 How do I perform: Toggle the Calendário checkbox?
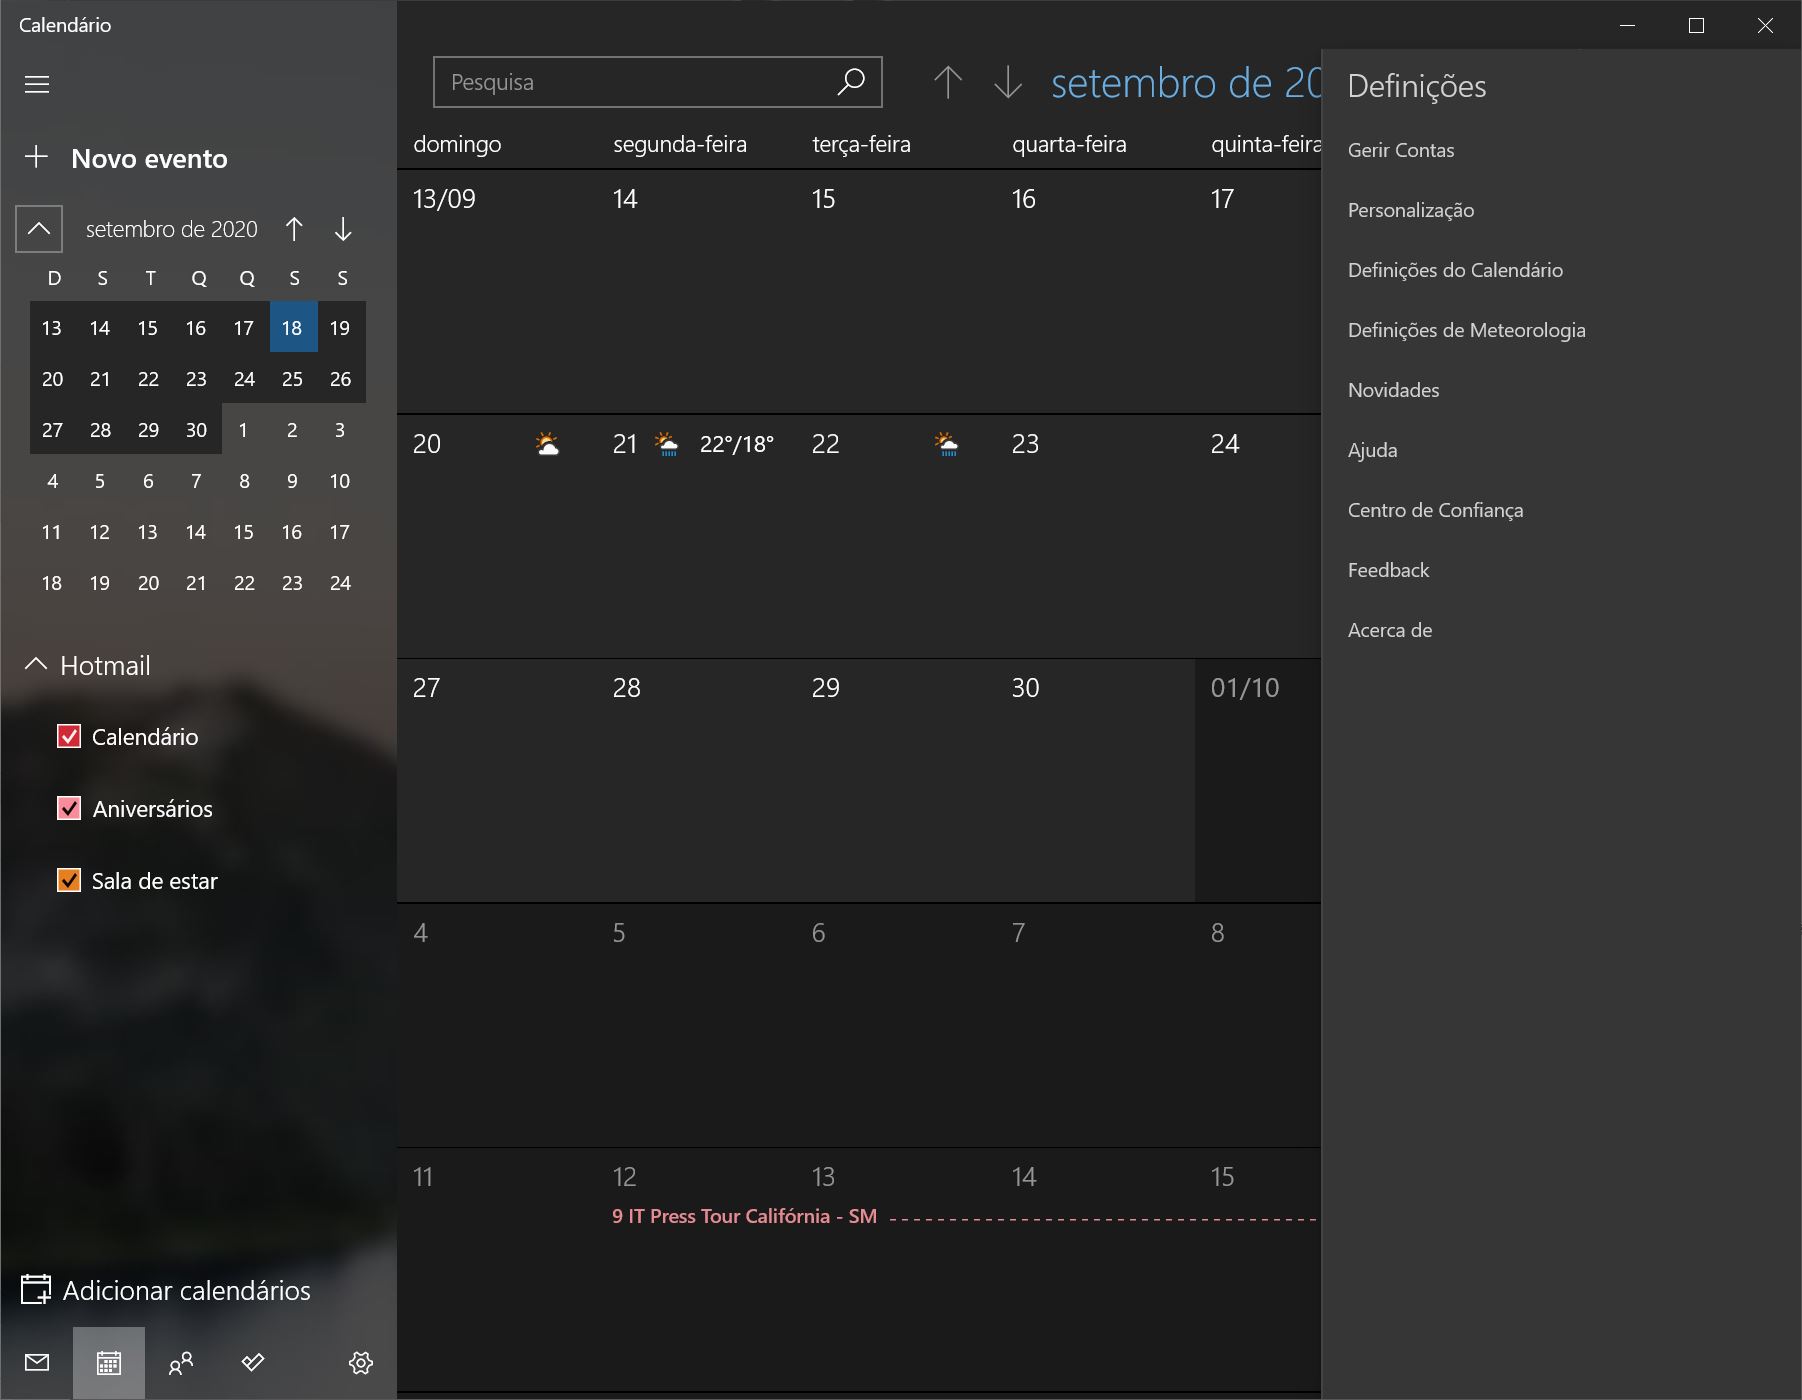click(x=69, y=737)
